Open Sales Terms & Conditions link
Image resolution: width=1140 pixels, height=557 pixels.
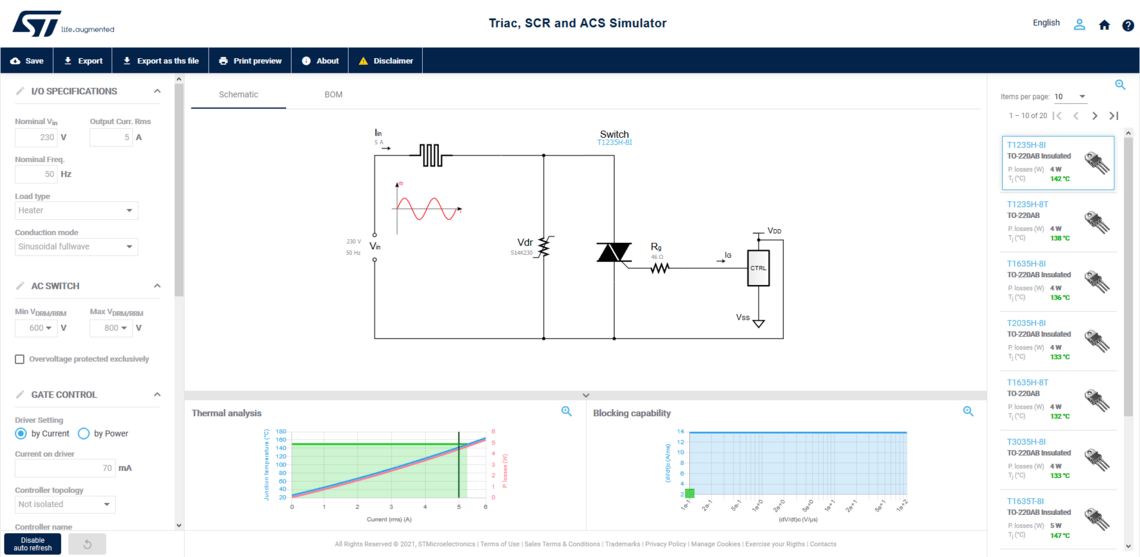click(563, 544)
